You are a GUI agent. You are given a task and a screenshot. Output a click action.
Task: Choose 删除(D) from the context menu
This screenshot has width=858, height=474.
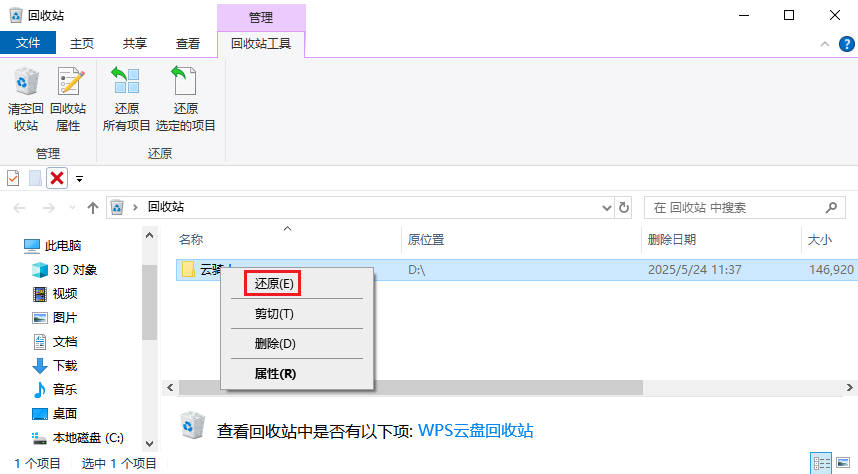click(x=274, y=344)
